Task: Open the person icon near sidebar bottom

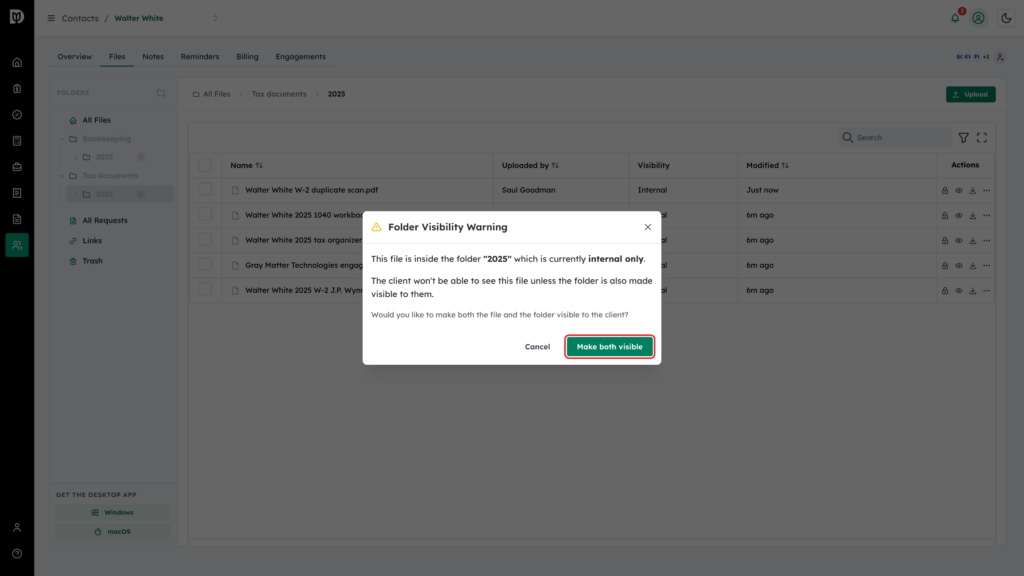Action: (x=17, y=528)
